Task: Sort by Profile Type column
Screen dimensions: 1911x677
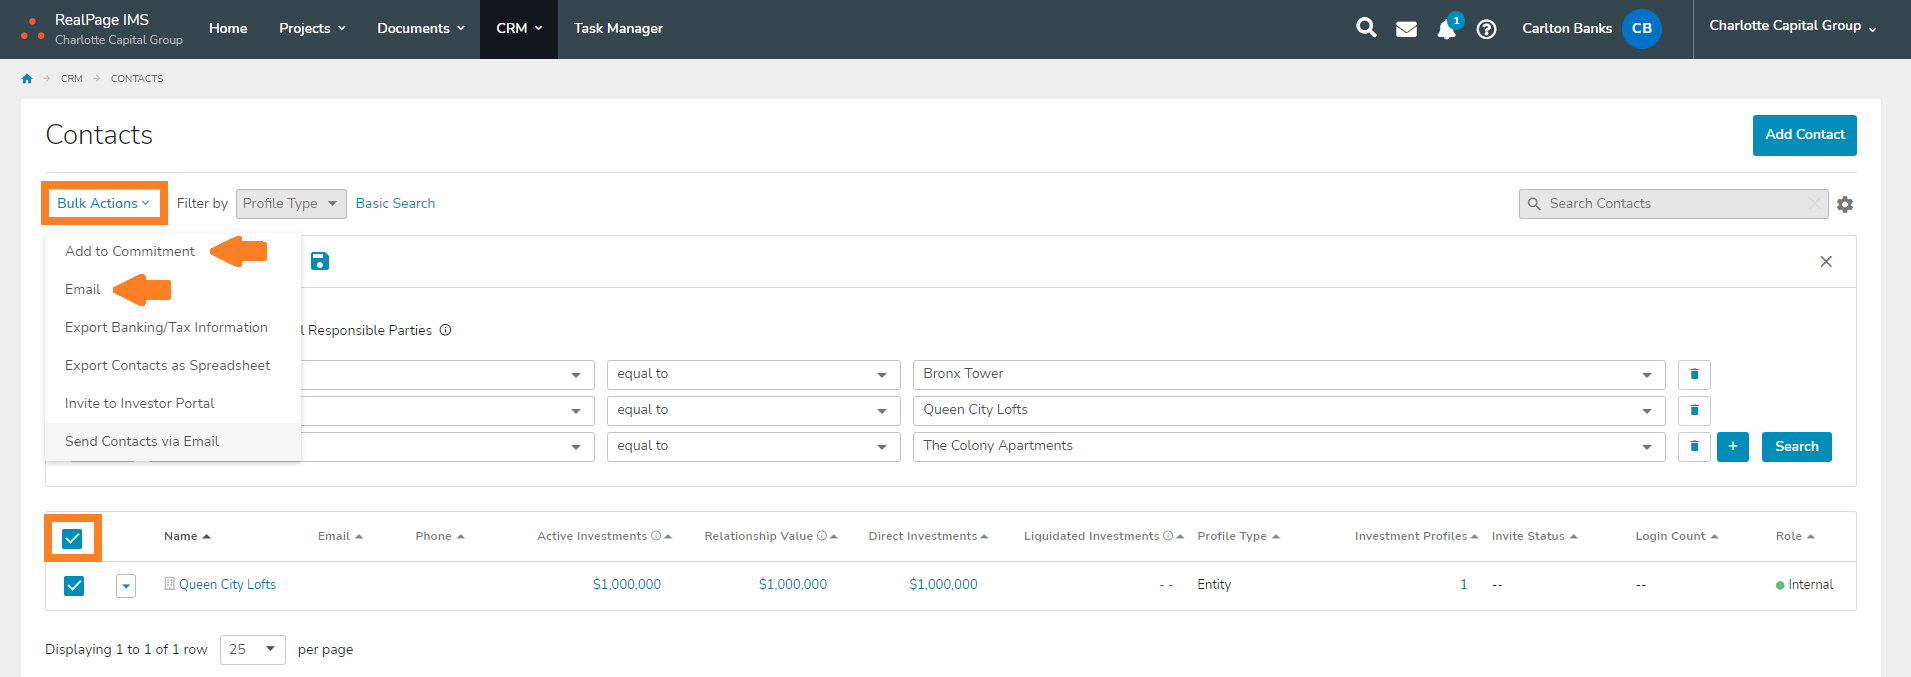Action: click(x=1238, y=537)
